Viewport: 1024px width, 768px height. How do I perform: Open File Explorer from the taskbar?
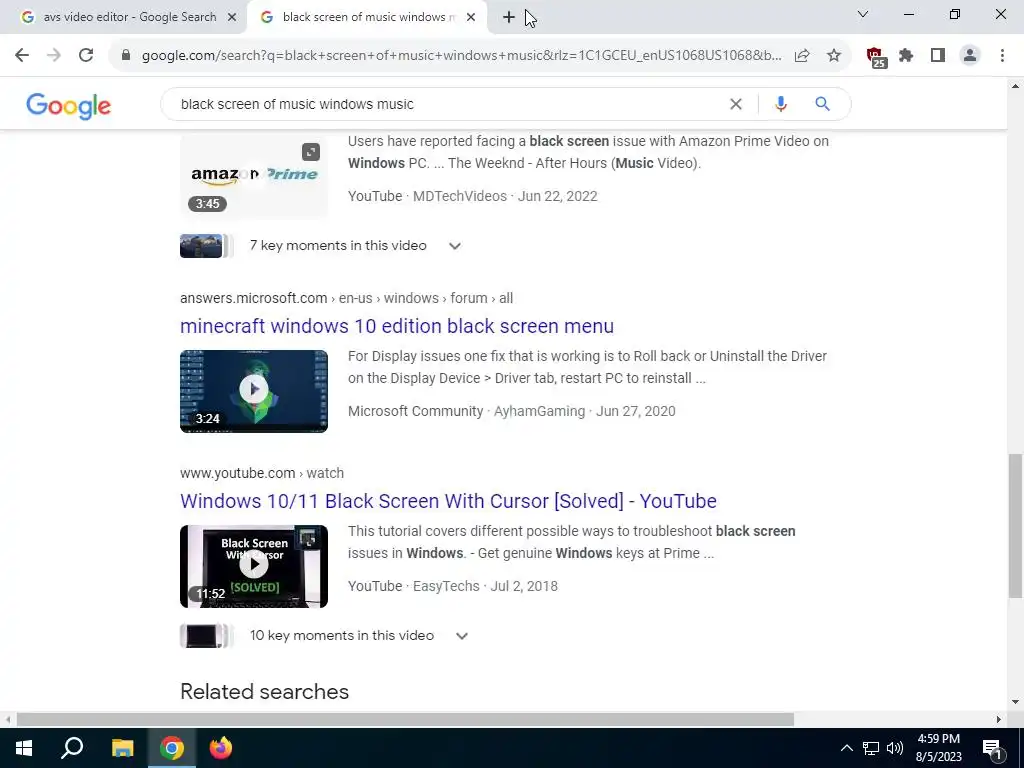click(x=122, y=748)
